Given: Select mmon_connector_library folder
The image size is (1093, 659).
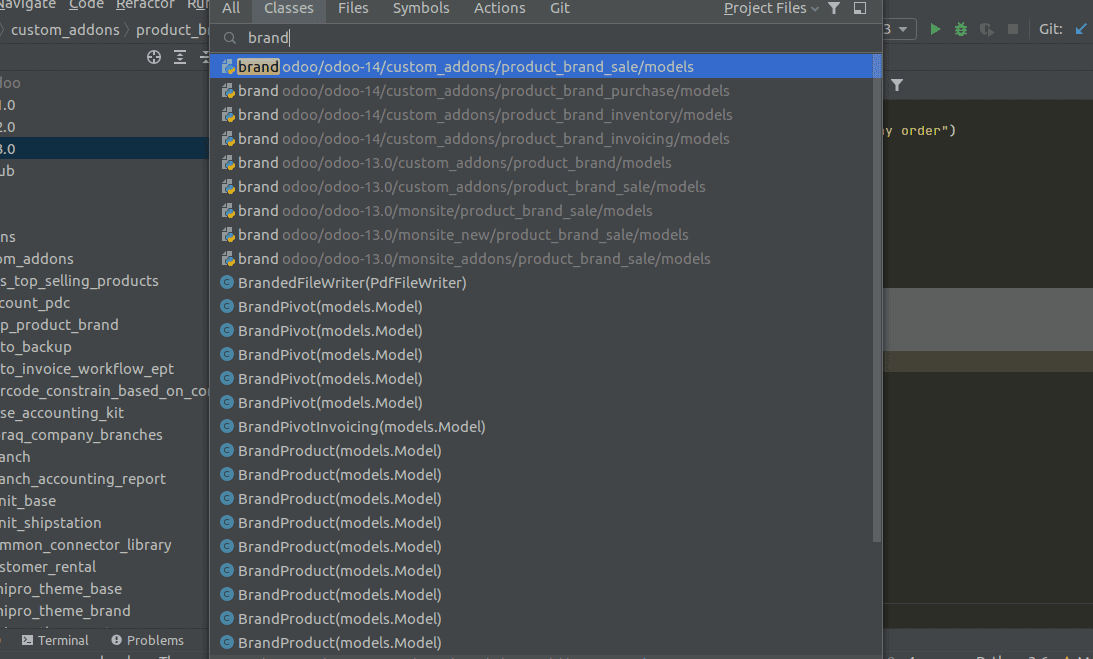Looking at the screenshot, I should coord(86,545).
